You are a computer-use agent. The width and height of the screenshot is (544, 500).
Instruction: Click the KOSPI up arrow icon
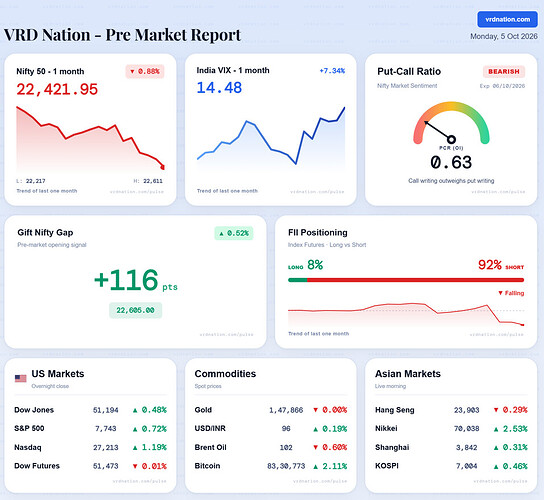pyautogui.click(x=496, y=466)
